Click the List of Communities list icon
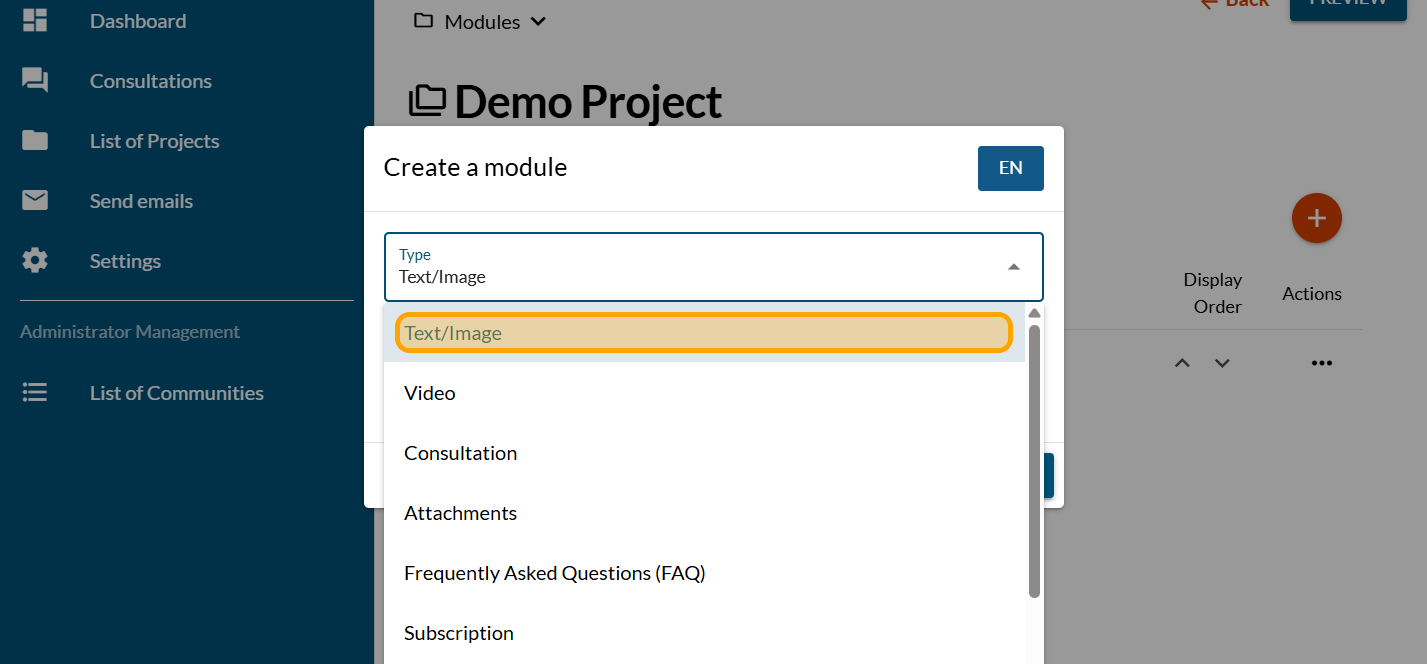The height and width of the screenshot is (664, 1427). [35, 393]
